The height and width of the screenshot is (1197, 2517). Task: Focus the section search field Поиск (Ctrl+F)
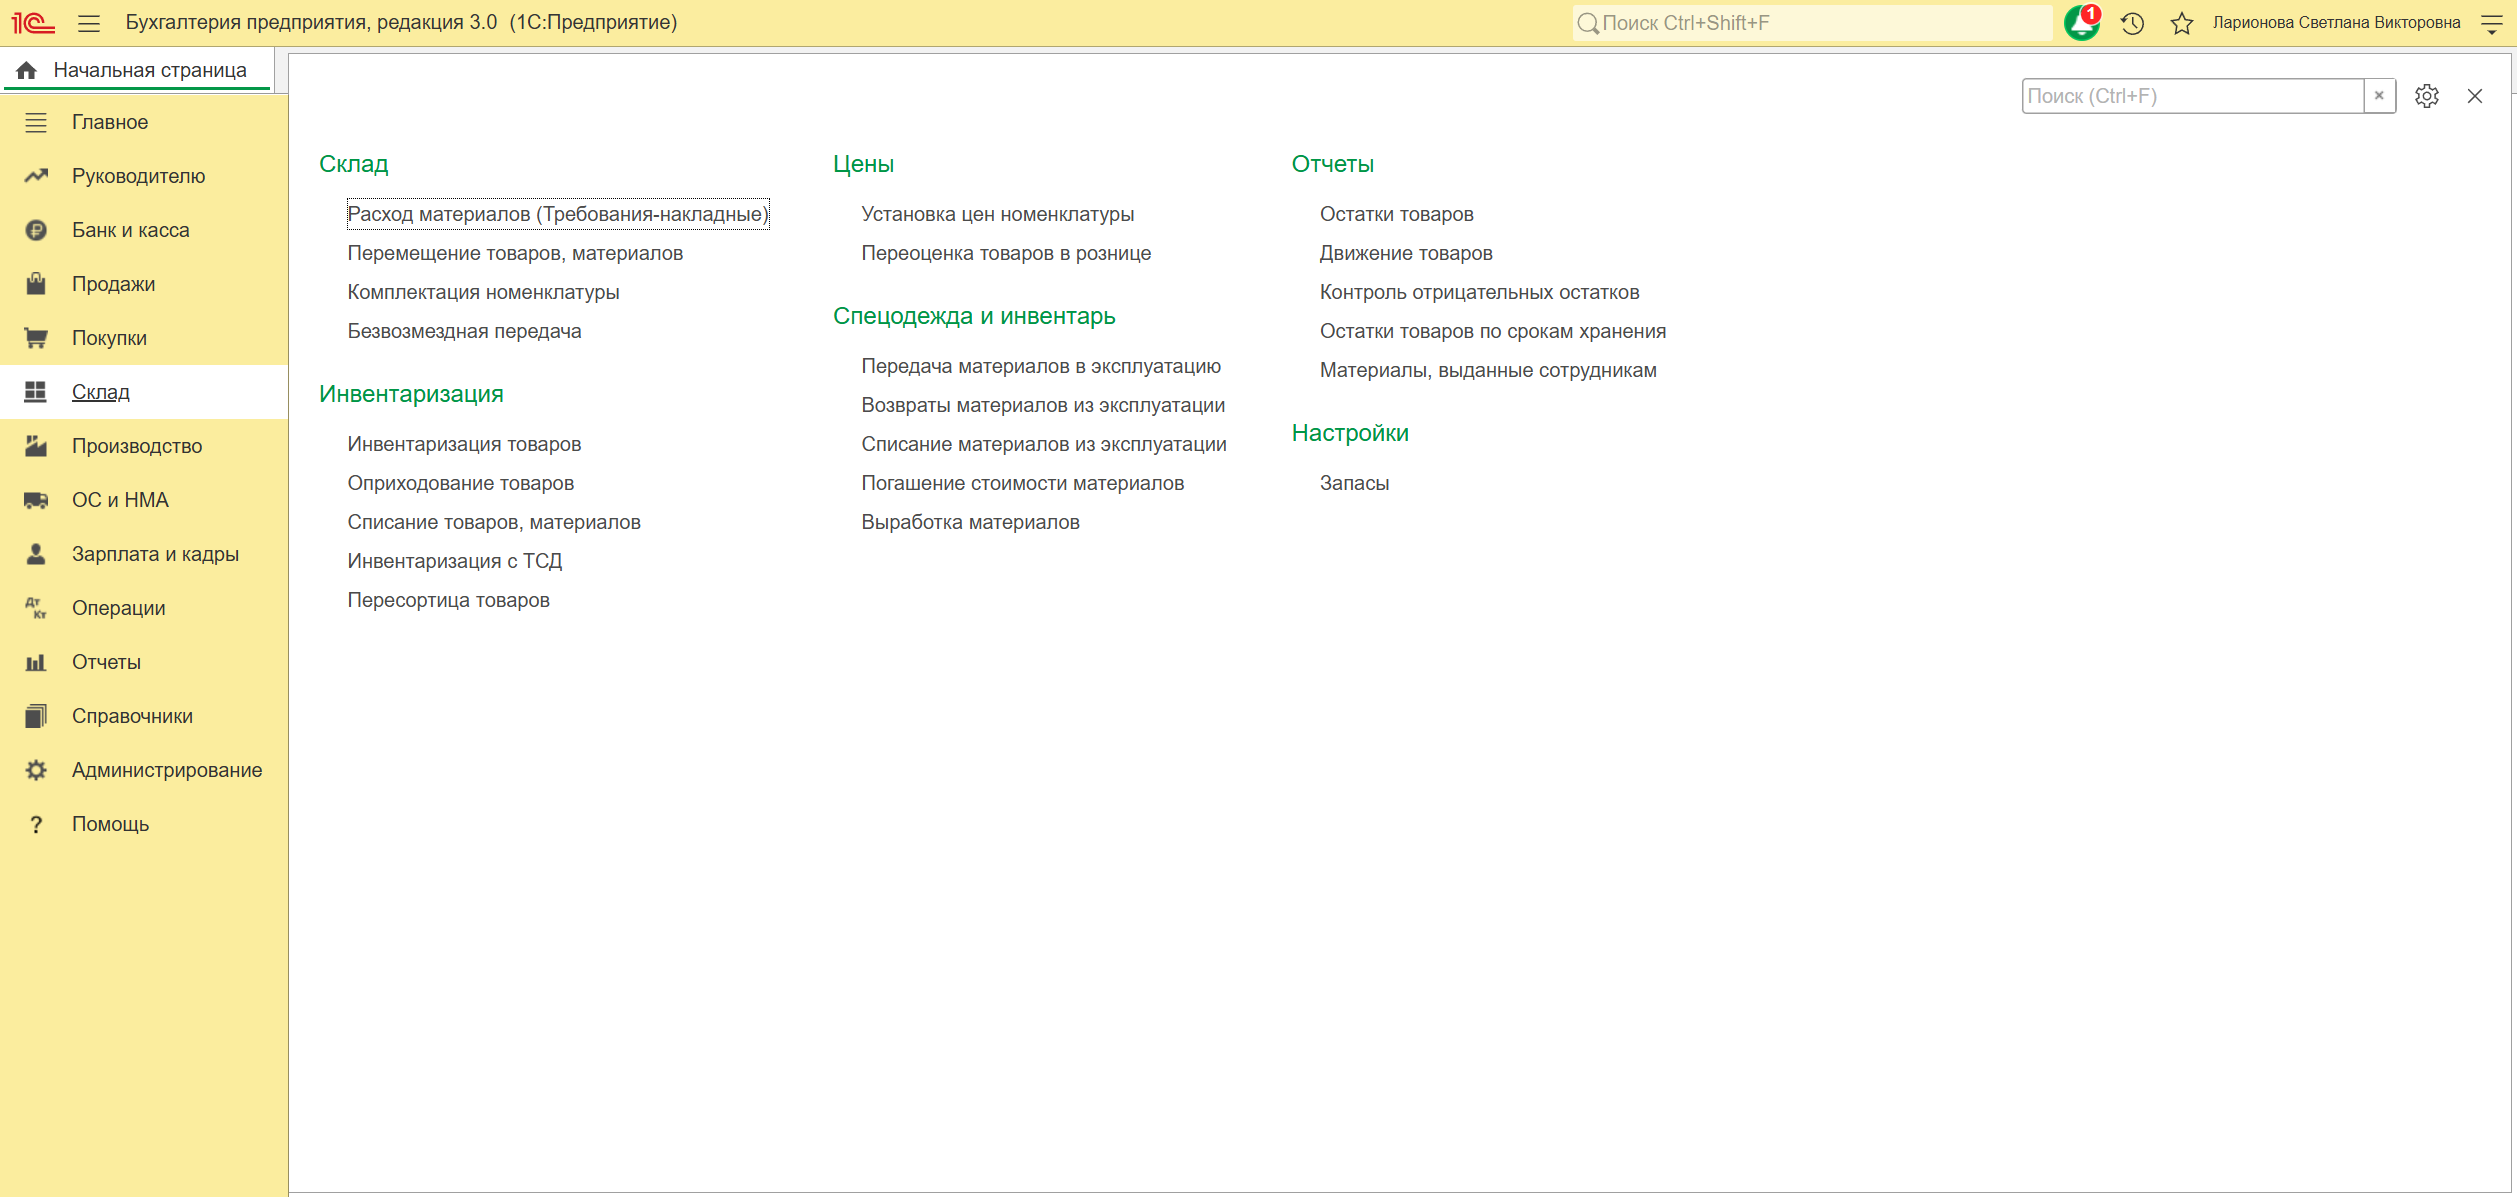(x=2192, y=96)
